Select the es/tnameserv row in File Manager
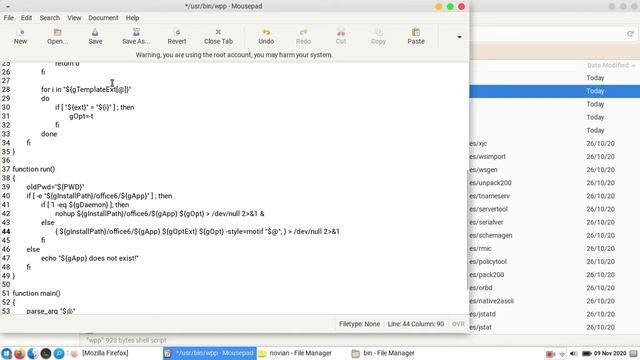The width and height of the screenshot is (640, 360). (555, 196)
